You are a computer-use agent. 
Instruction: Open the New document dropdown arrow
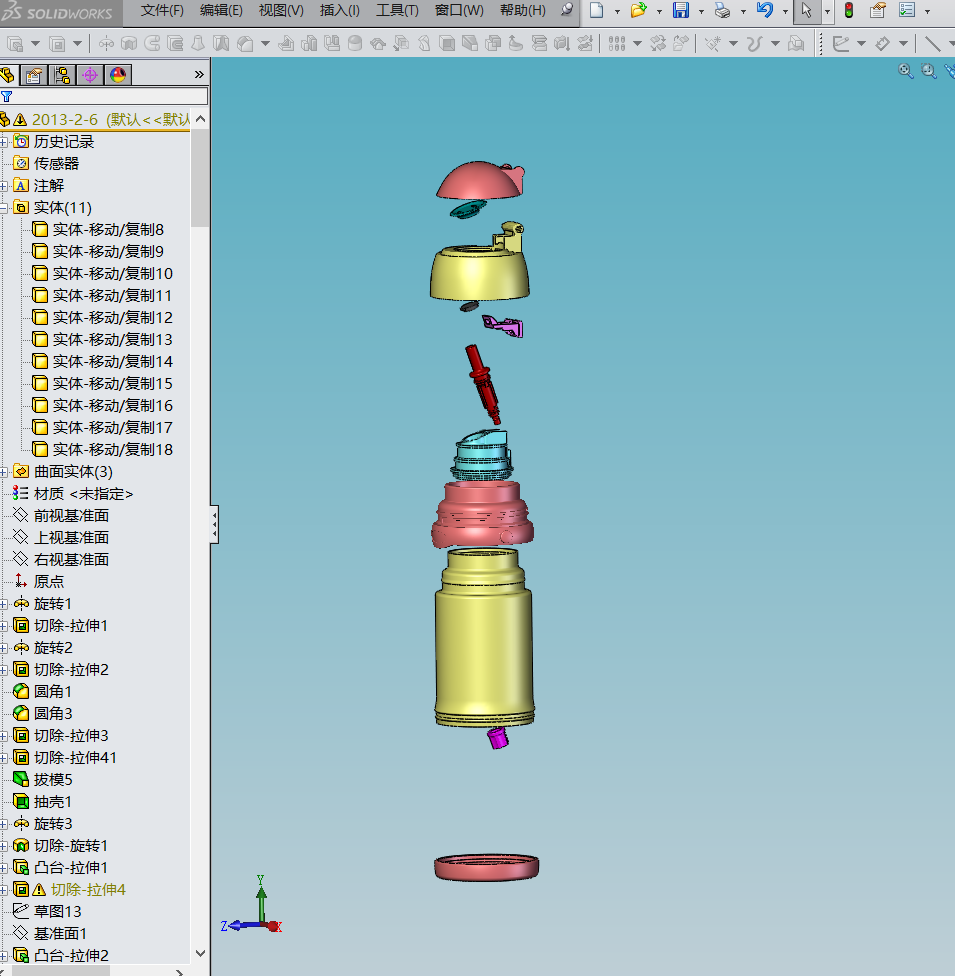click(617, 11)
